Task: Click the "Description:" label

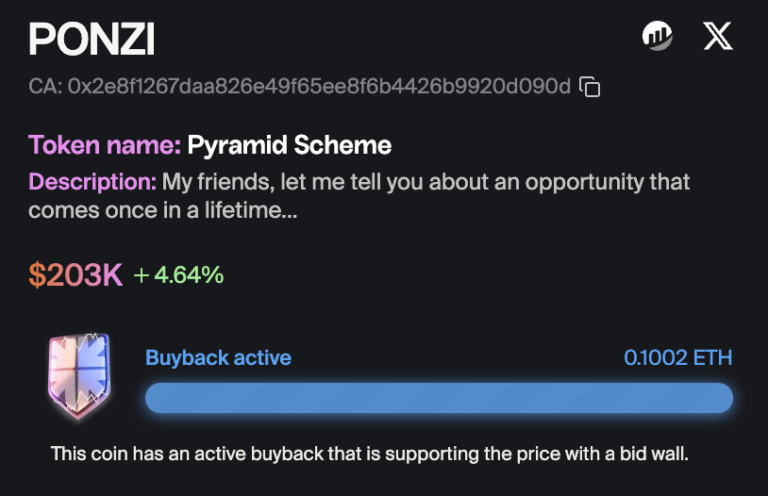Action: [92, 183]
